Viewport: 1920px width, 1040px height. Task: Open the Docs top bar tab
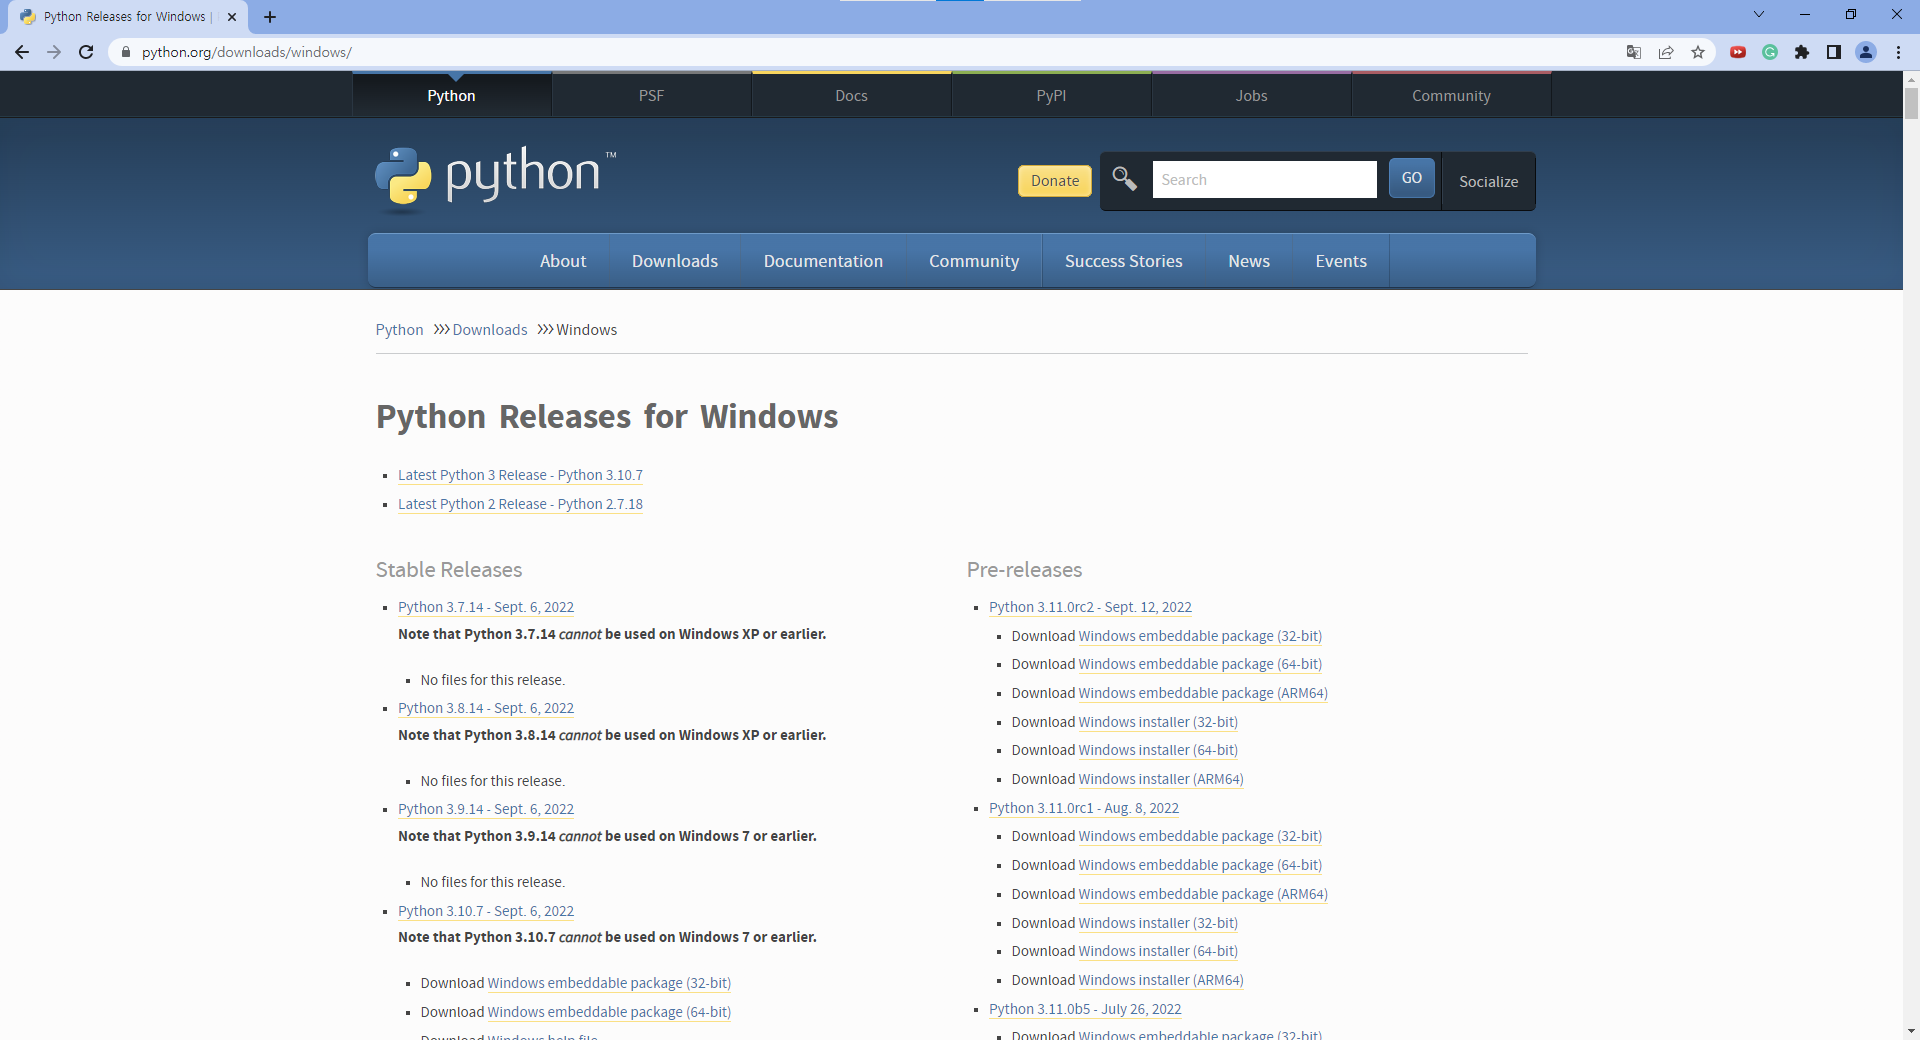[852, 96]
